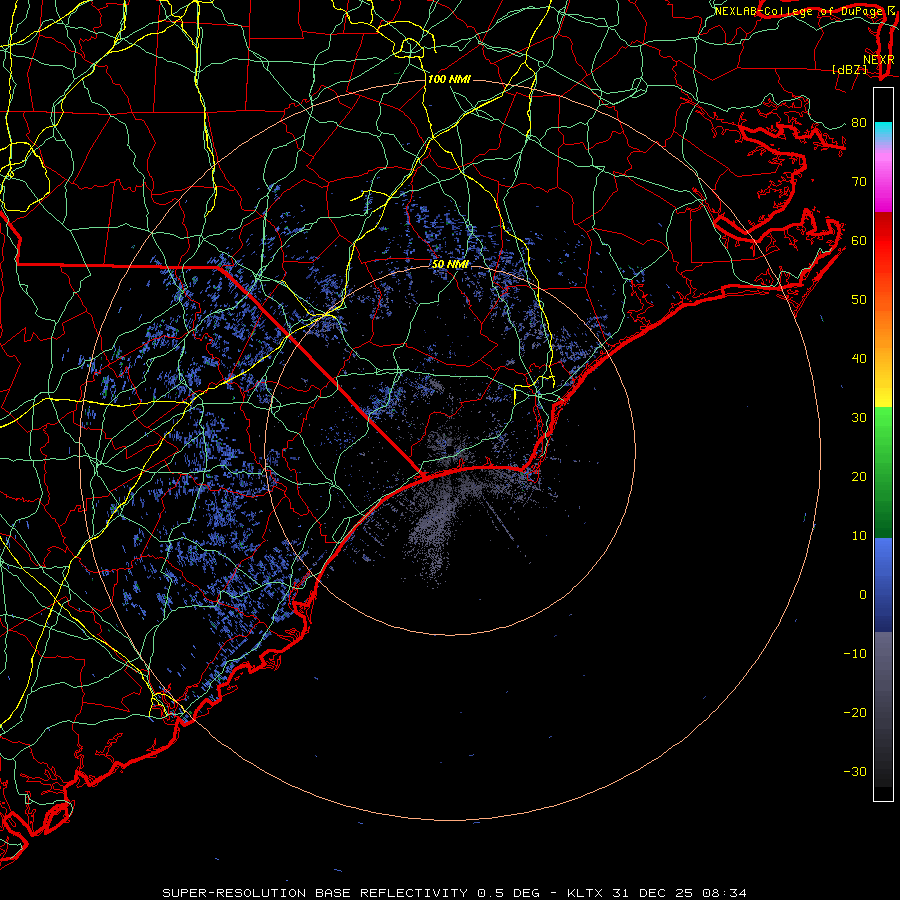The height and width of the screenshot is (900, 900).
Task: Click the "100 NMI" range ring label
Action: point(449,79)
